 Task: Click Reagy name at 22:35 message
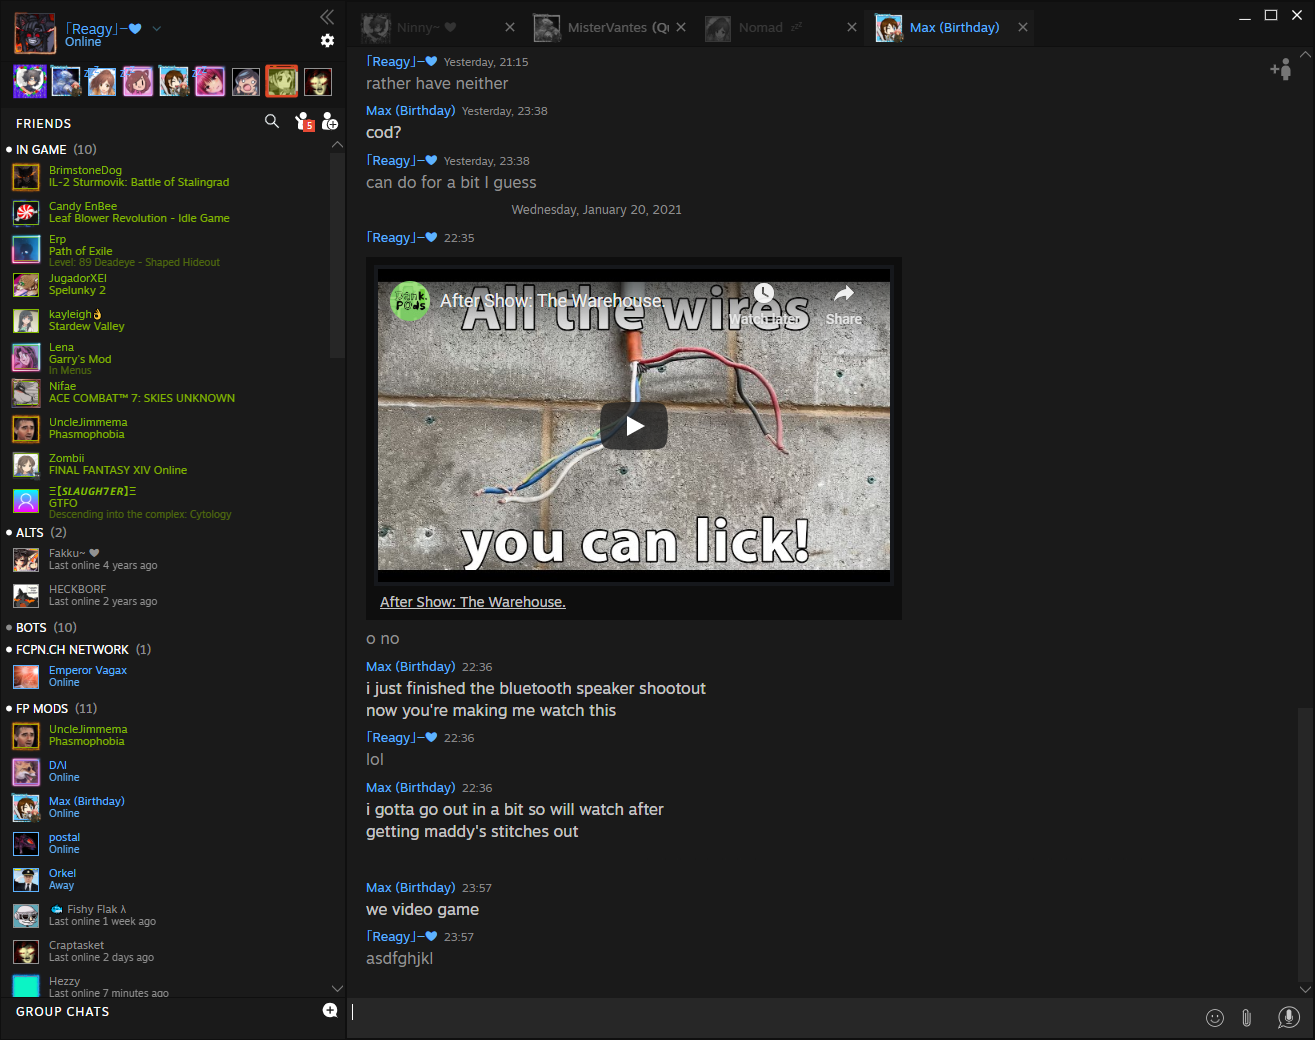click(401, 238)
